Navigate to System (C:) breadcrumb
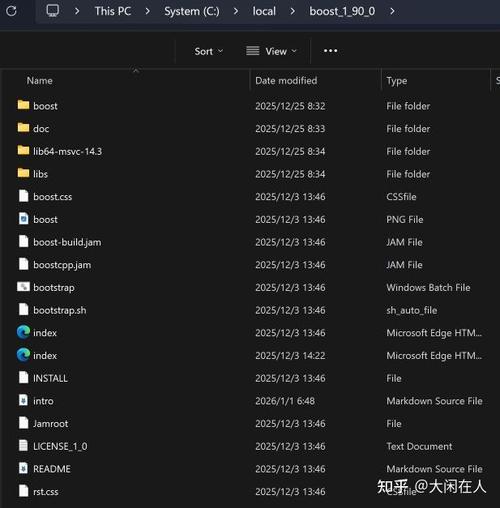Screen dimensions: 500x508 pyautogui.click(x=192, y=11)
